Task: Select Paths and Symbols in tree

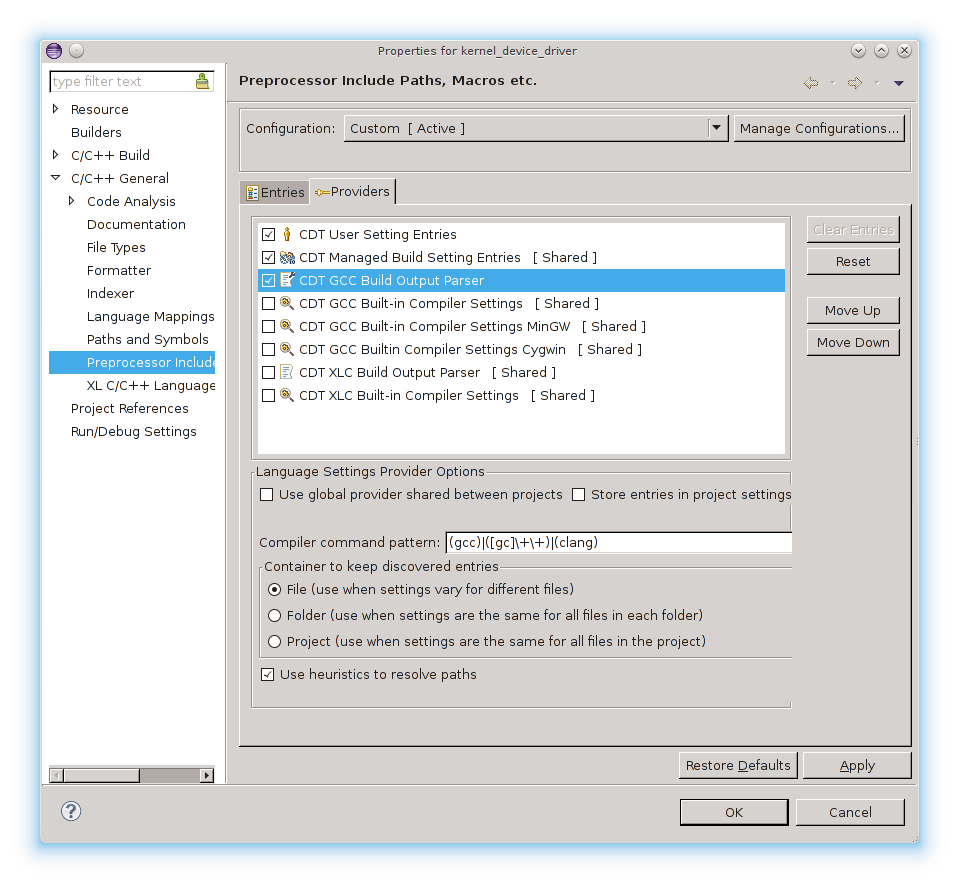Action: coord(147,339)
